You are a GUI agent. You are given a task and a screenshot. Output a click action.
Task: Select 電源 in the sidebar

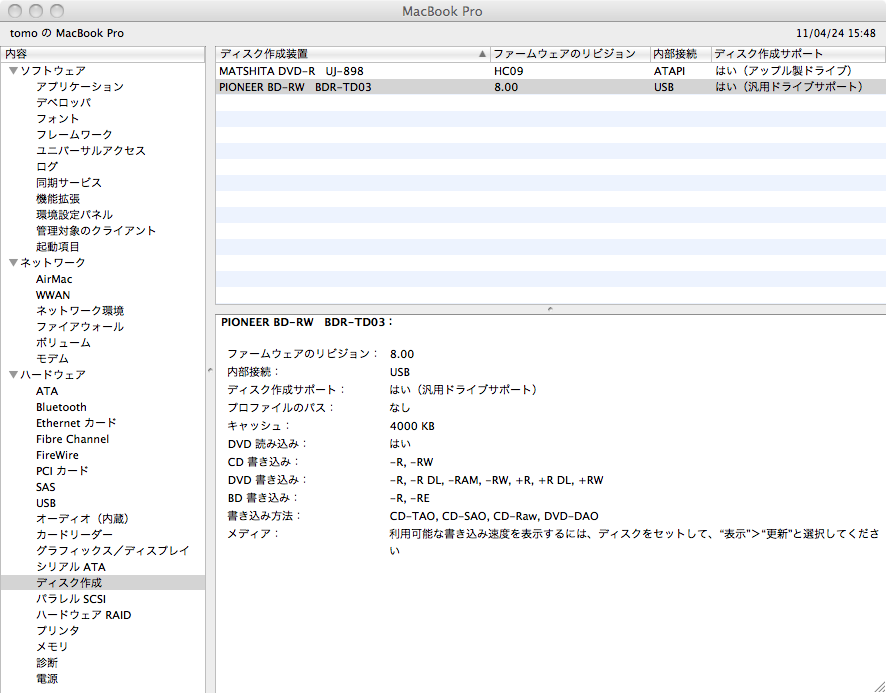coord(47,678)
